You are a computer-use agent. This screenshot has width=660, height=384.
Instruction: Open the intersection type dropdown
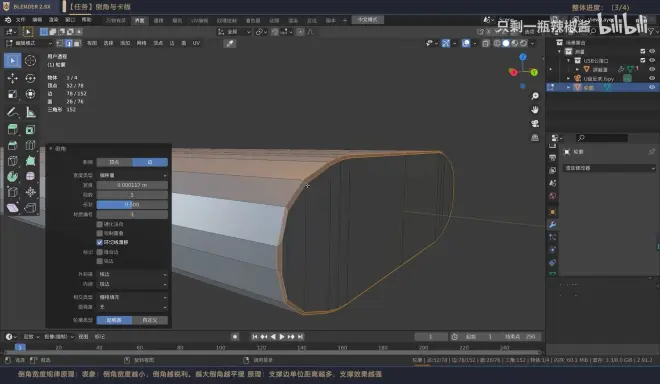click(132, 297)
